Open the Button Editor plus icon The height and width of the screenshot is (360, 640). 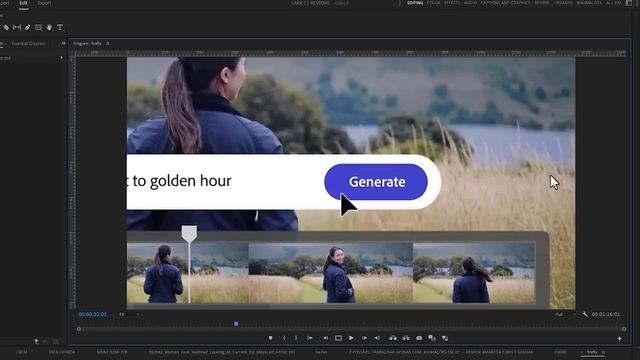click(619, 339)
